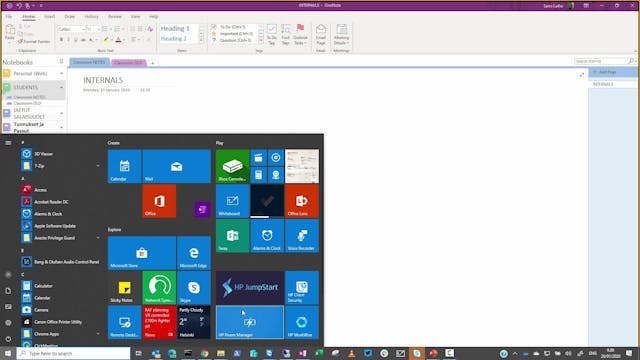This screenshot has height=360, width=640.
Task: Expand the JAETUT SALAISUUDET notebook
Action: pyautogui.click(x=62, y=113)
